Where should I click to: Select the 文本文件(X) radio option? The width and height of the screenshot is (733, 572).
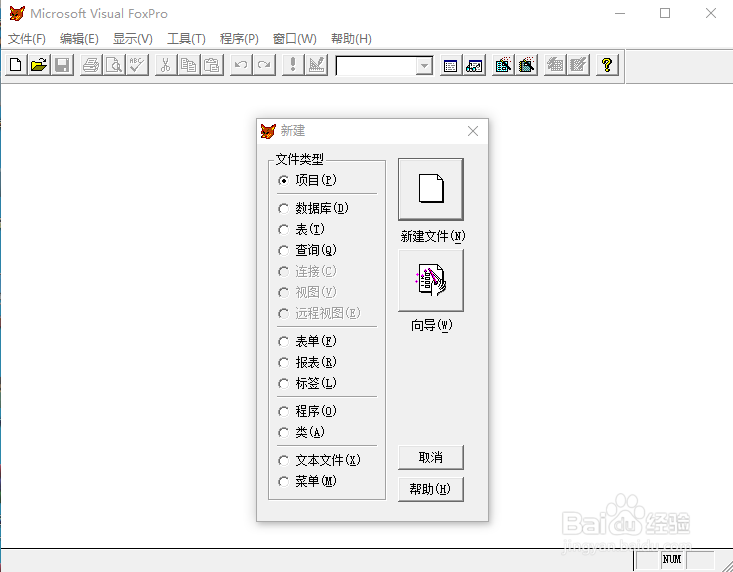coord(319,460)
